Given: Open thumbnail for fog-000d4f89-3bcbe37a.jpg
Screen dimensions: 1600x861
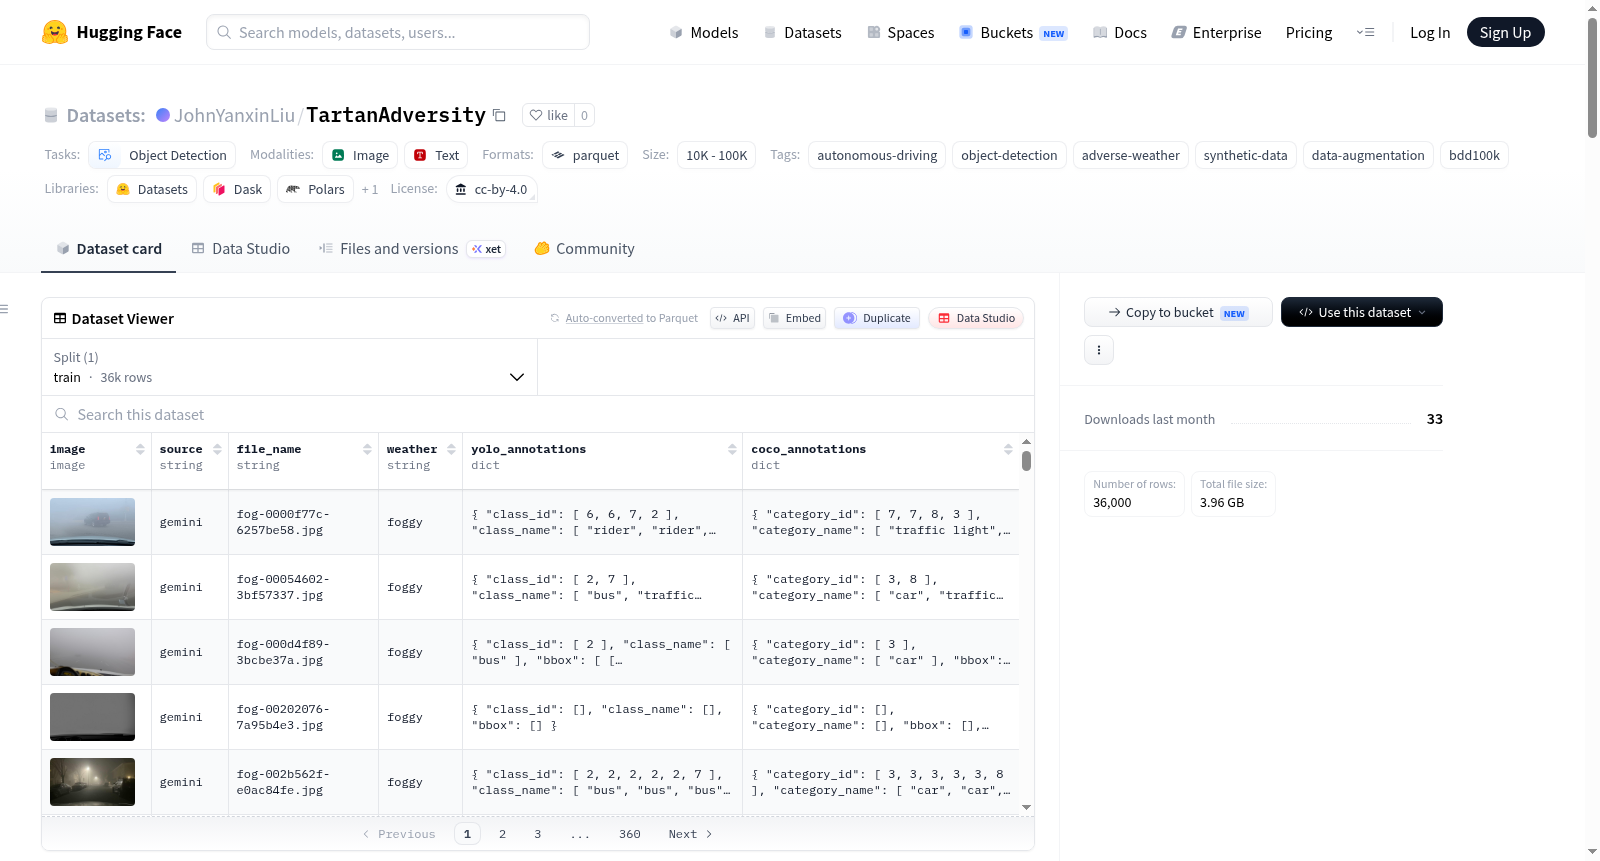Looking at the screenshot, I should (92, 652).
